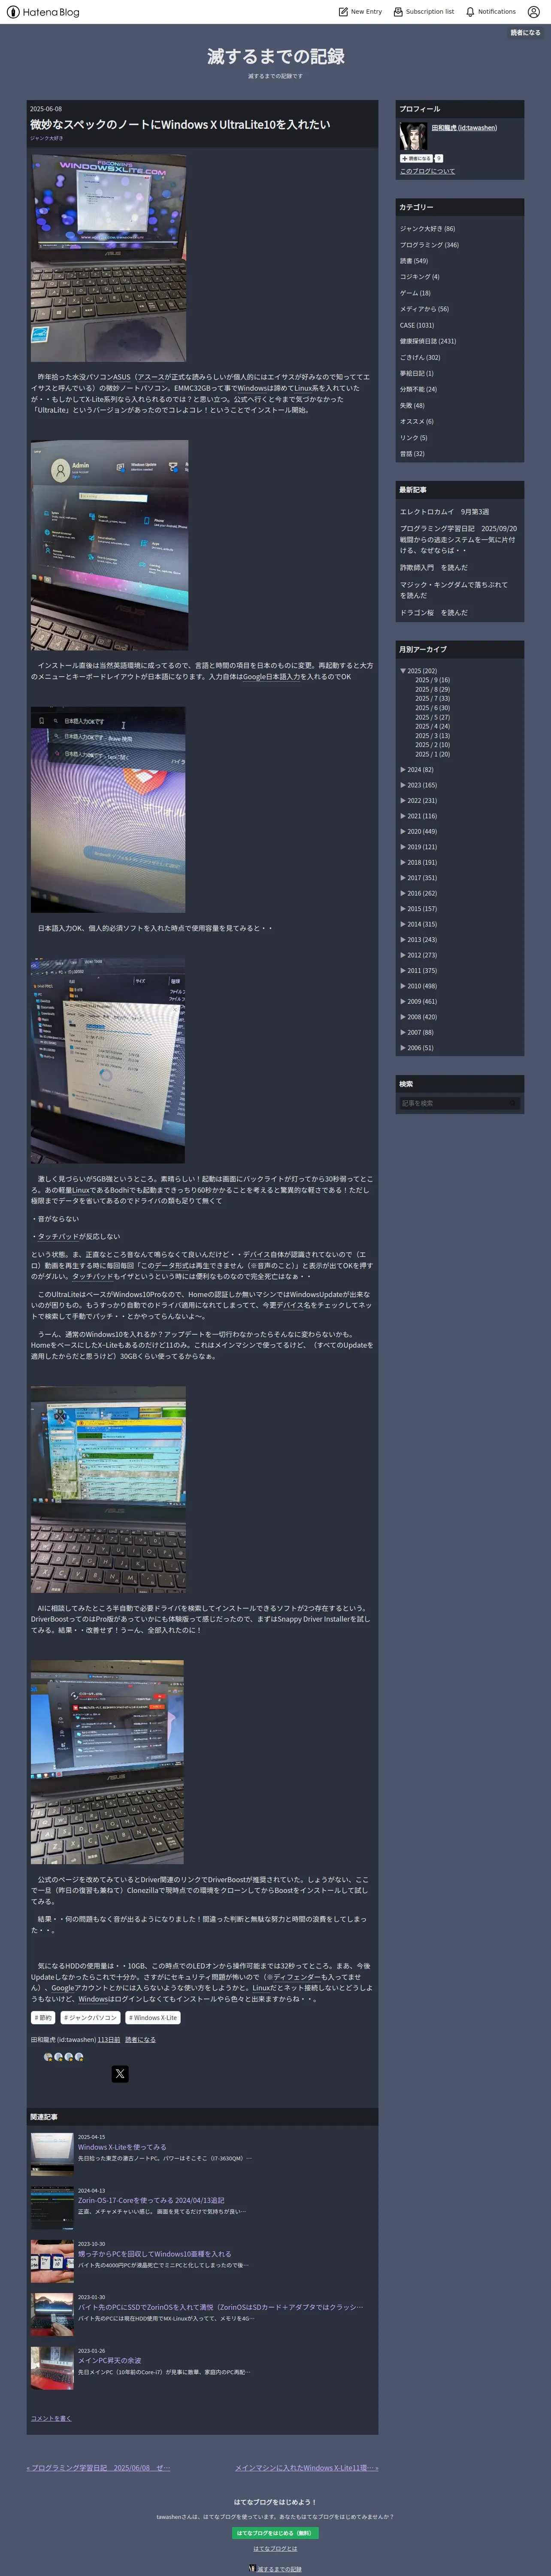551x2576 pixels.
Task: Open New Entry editor
Action: 360,12
